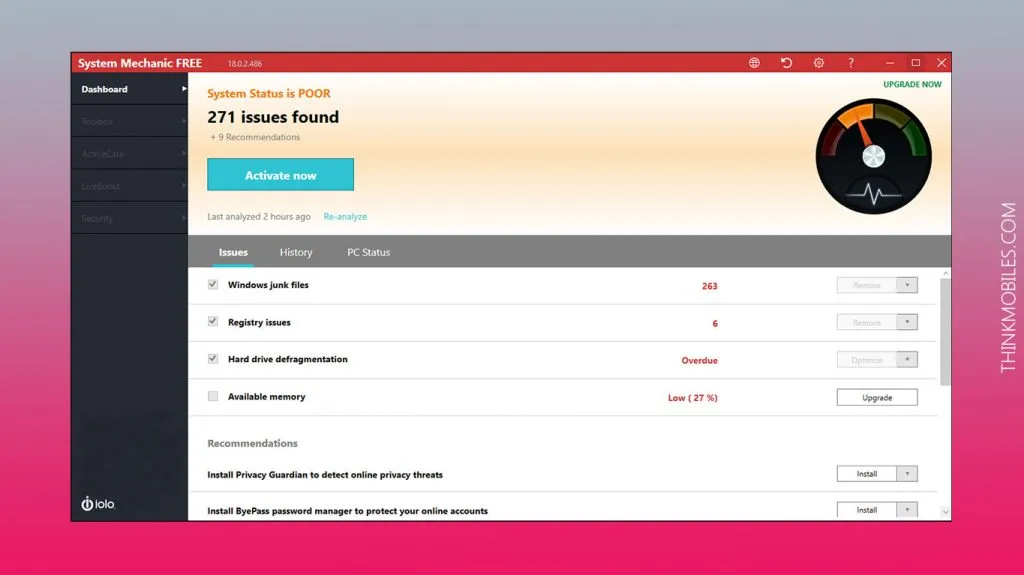The height and width of the screenshot is (575, 1024).
Task: Click the globe language icon in title bar
Action: click(754, 63)
